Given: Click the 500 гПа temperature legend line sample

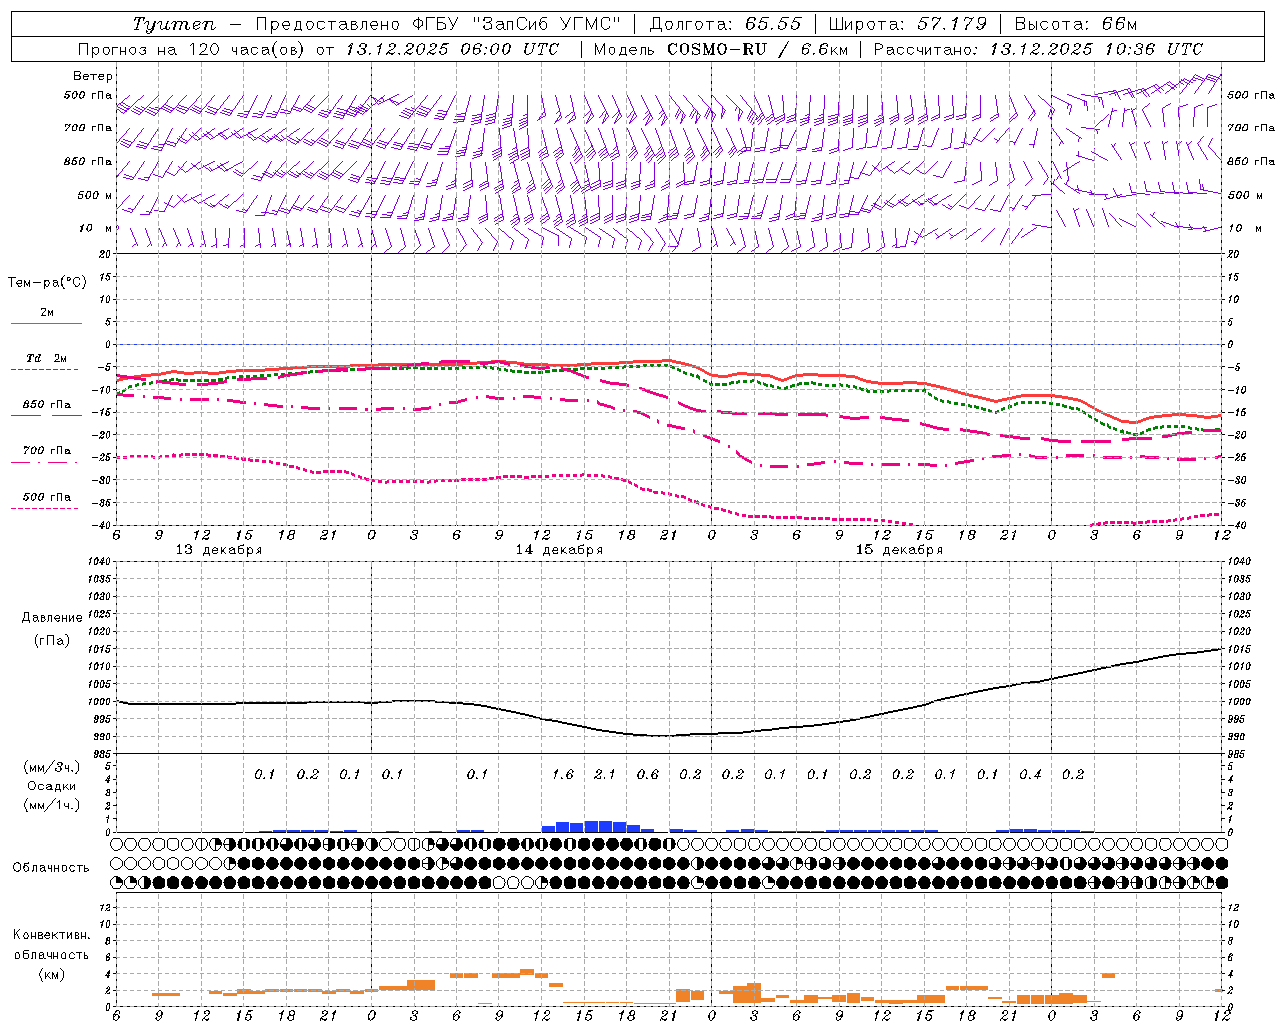Looking at the screenshot, I should click(x=44, y=509).
